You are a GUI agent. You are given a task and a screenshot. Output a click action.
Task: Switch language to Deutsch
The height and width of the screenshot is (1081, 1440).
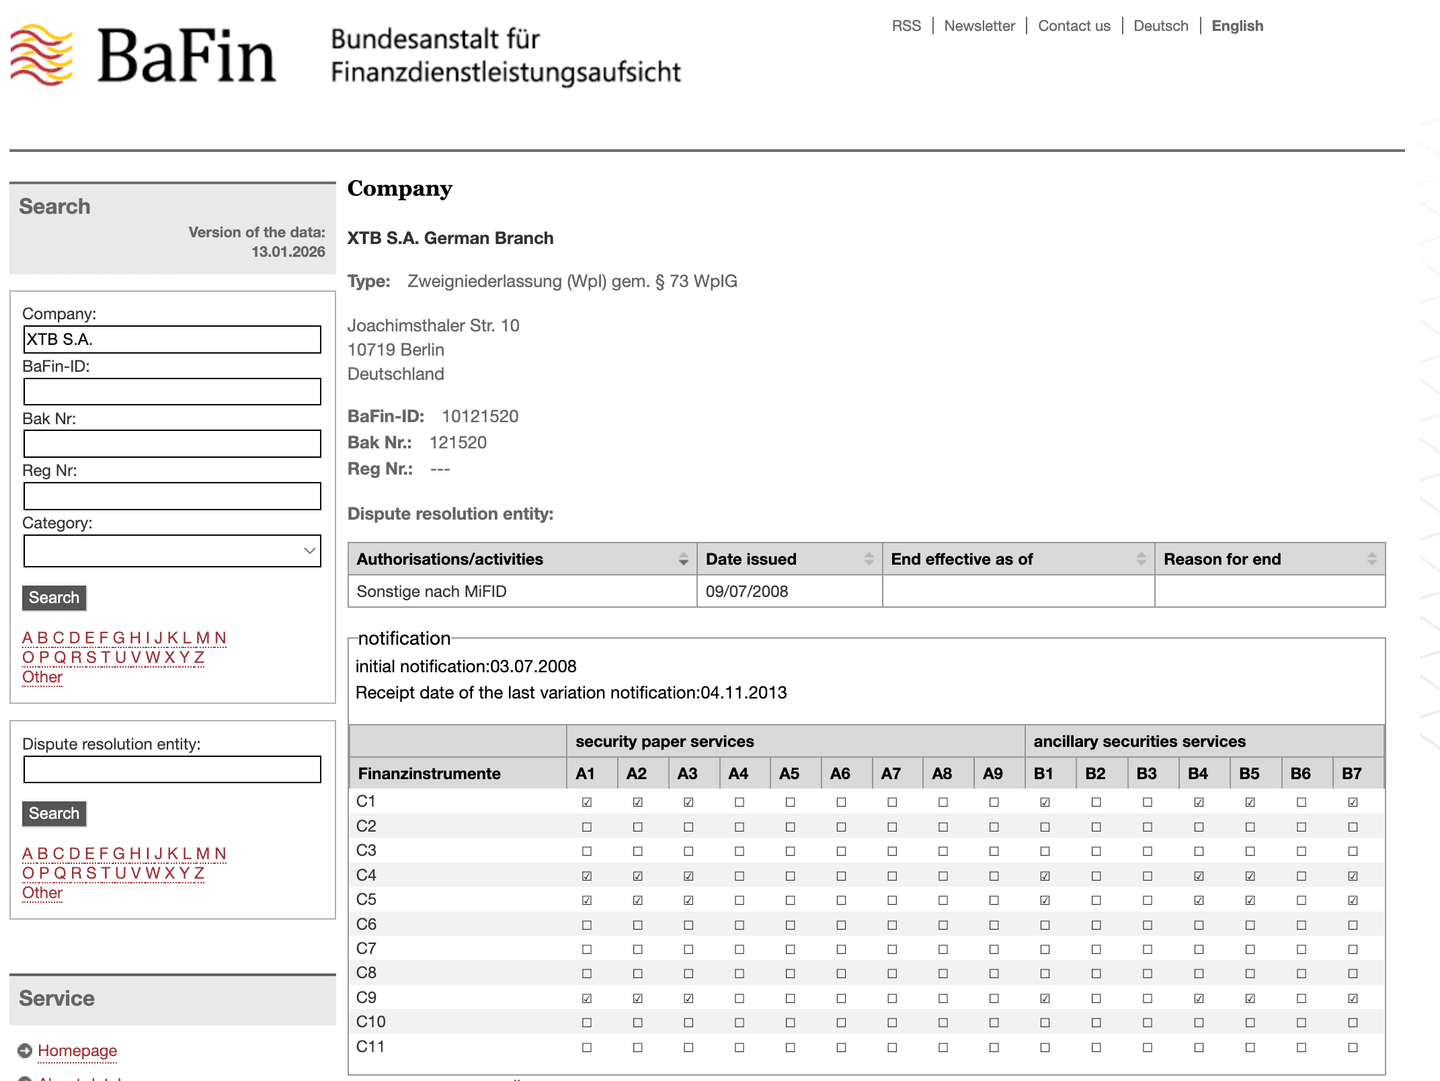pos(1161,25)
